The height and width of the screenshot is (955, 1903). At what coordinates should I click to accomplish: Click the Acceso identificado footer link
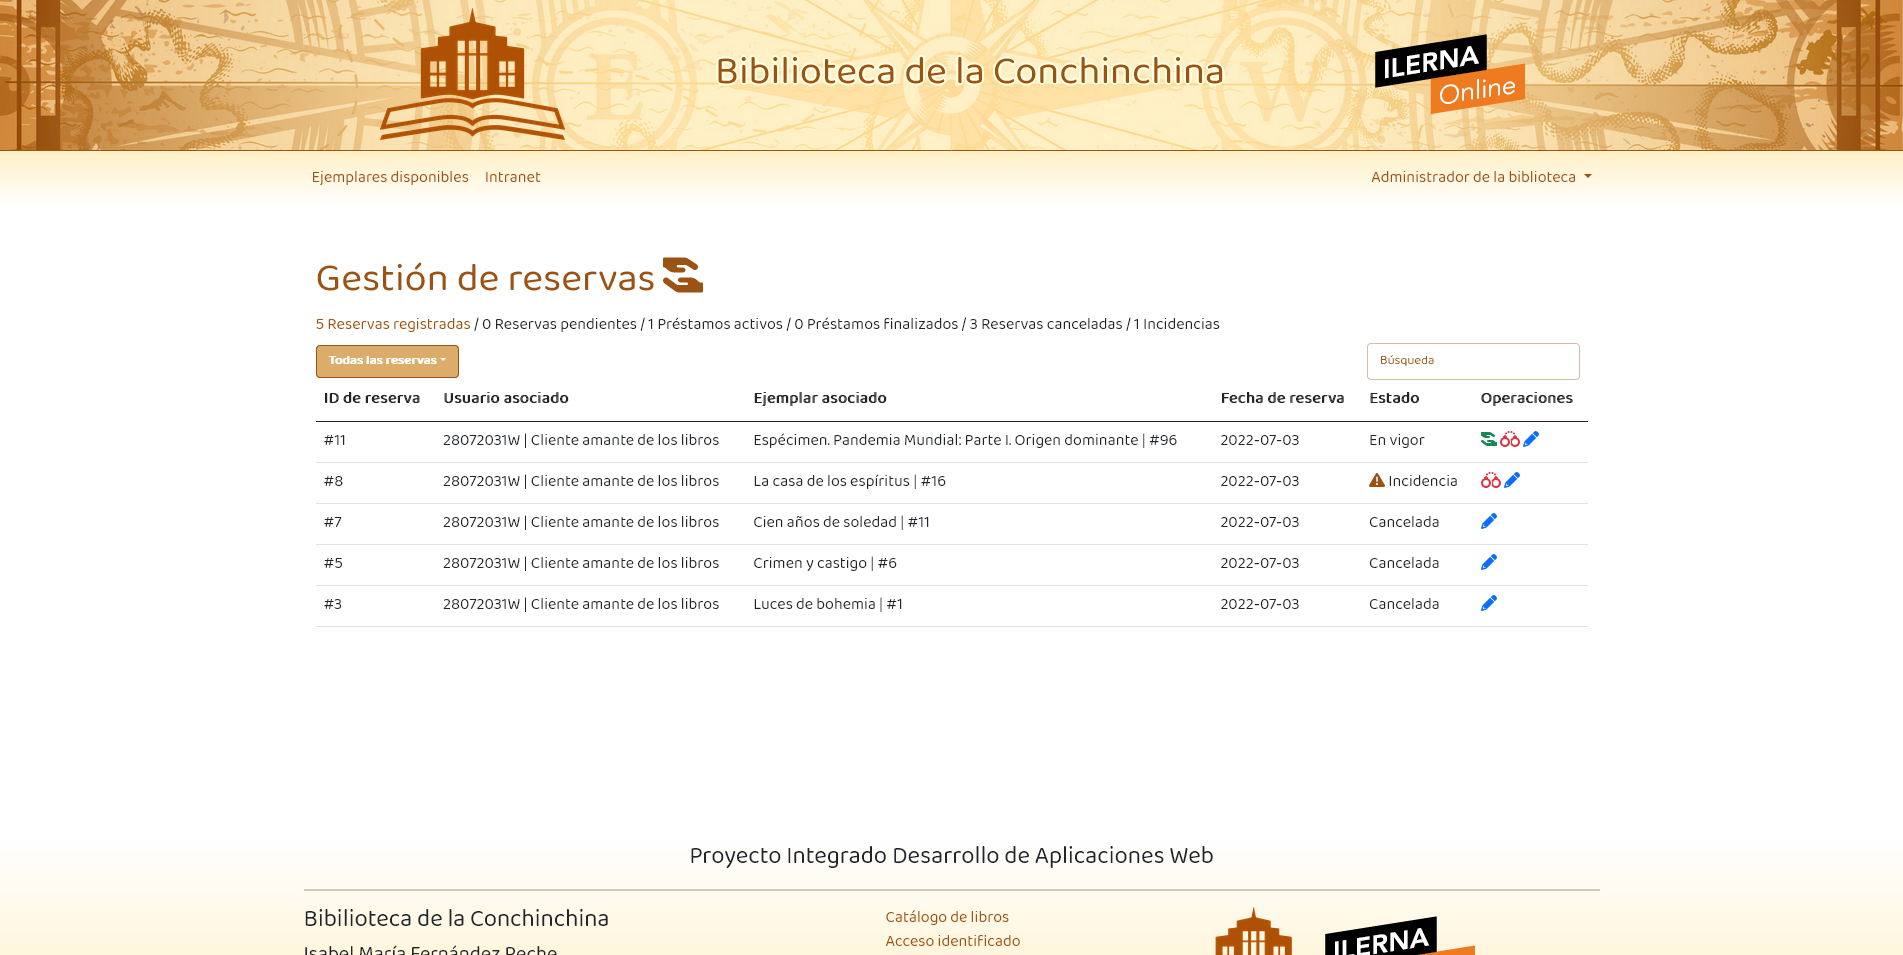click(x=952, y=941)
